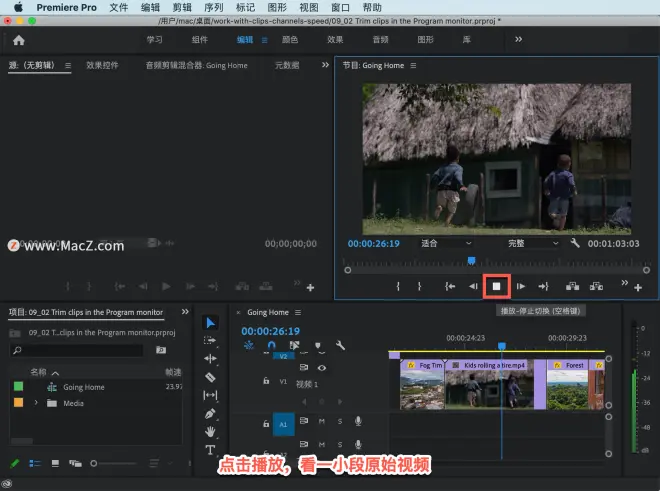660x491 pixels.
Task: Open the 音频剪辑混合器 tab
Action: [197, 65]
